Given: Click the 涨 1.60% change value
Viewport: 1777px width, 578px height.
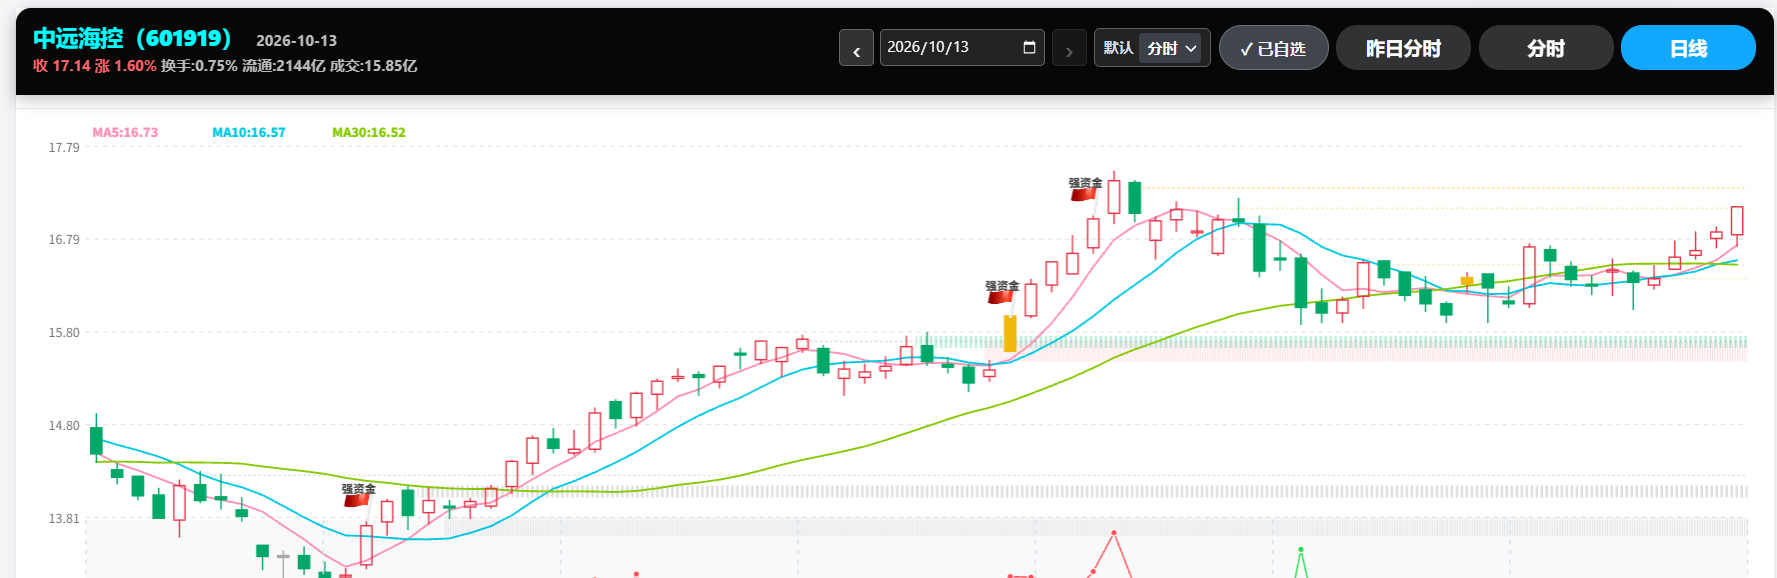Looking at the screenshot, I should pyautogui.click(x=126, y=66).
